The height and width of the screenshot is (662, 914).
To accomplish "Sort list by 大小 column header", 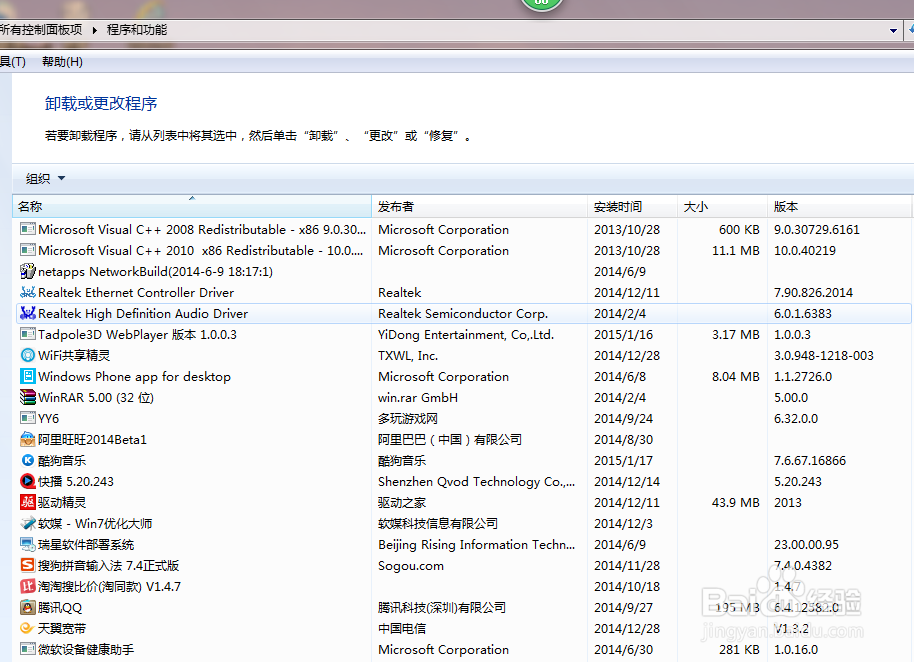I will pyautogui.click(x=723, y=206).
